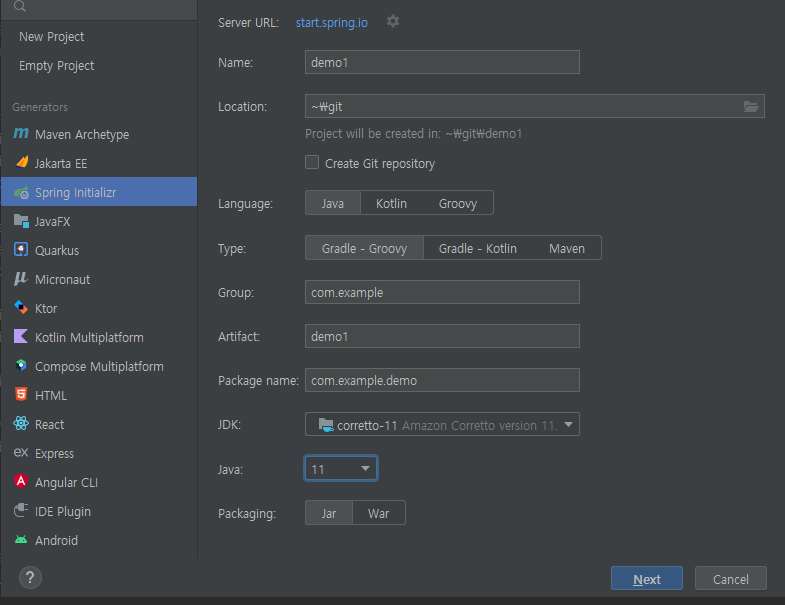Select Angular CLI generator label
The width and height of the screenshot is (785, 605).
point(67,482)
